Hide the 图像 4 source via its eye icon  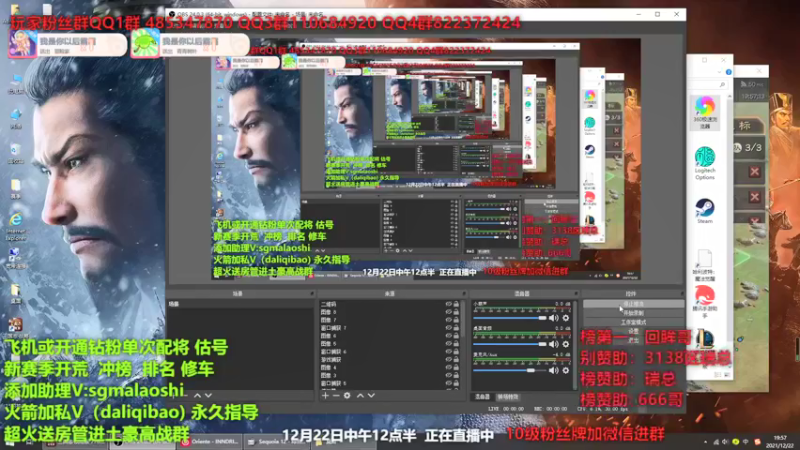pyautogui.click(x=448, y=367)
